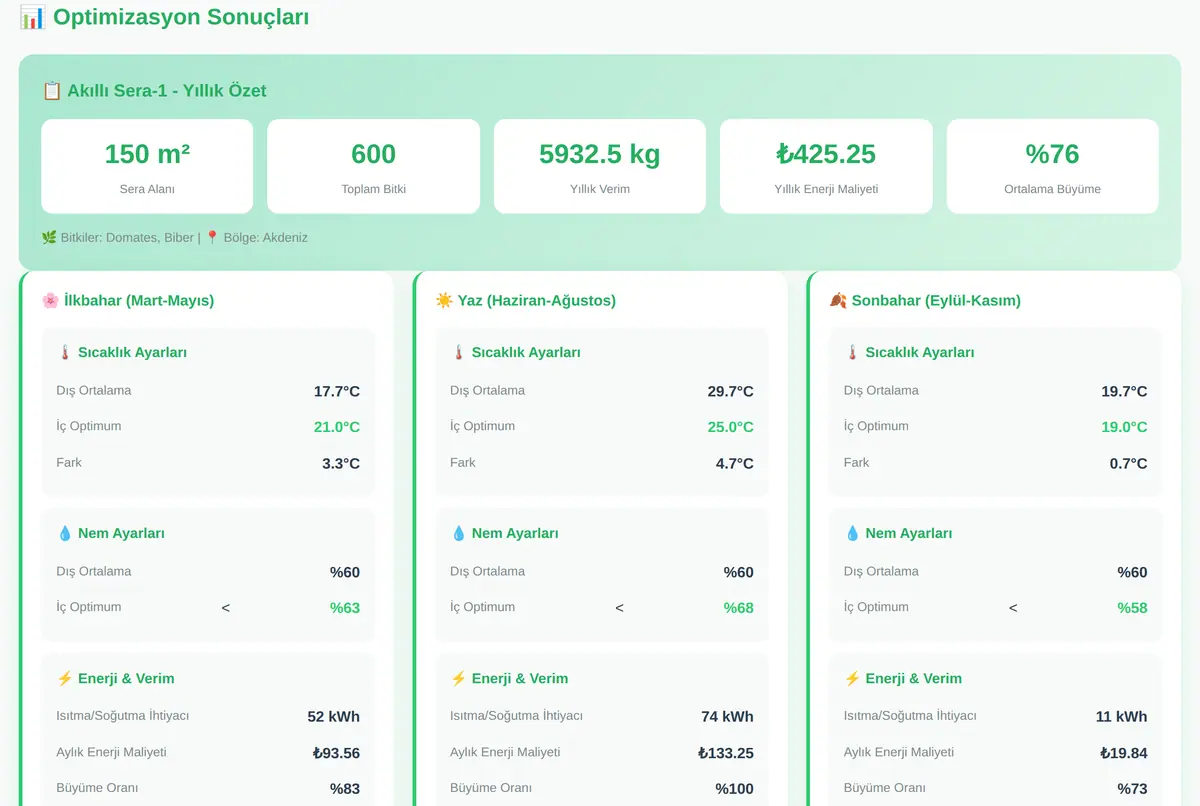This screenshot has height=806, width=1200.
Task: Click the Akıllı Sera-1 - Yıllık Özet title
Action: click(x=167, y=91)
